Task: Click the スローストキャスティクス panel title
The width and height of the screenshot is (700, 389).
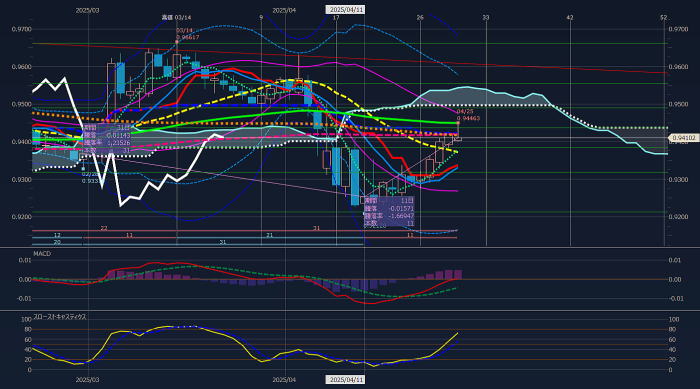Action: (60, 316)
